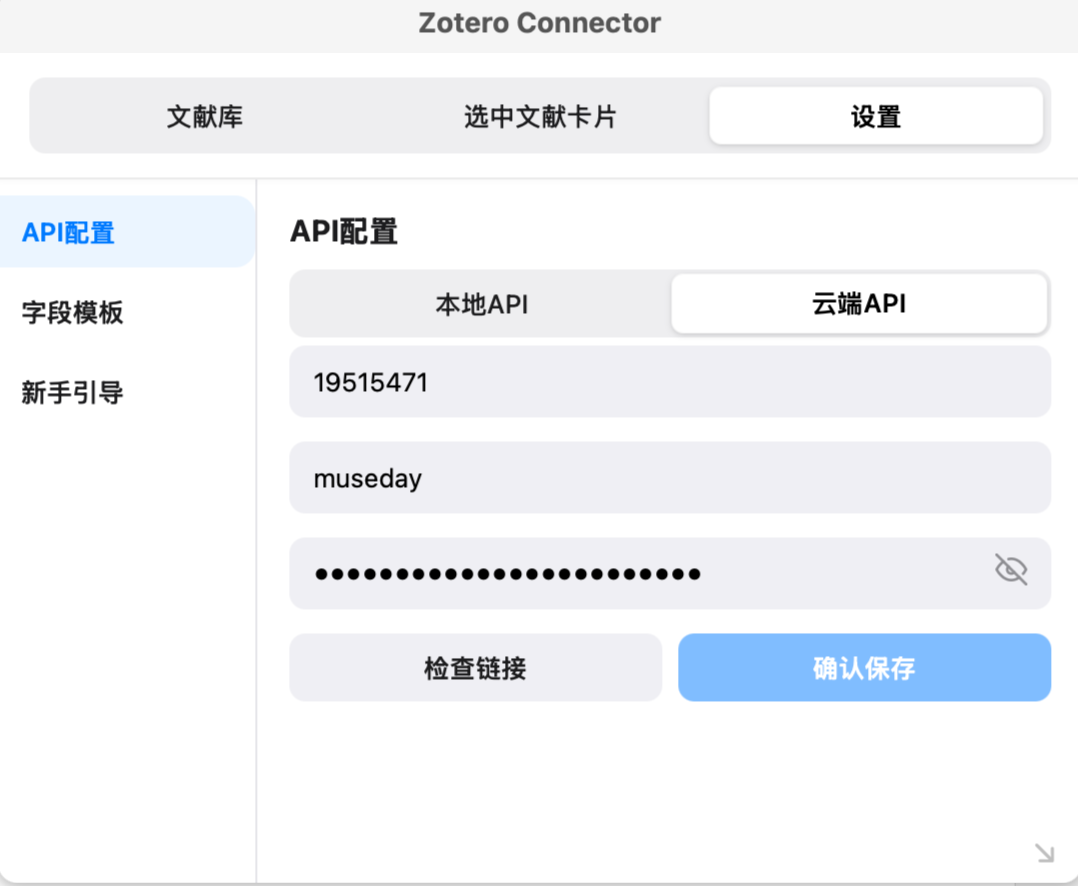Screen dimensions: 1078x886
Task: Select the 云端API segment
Action: pyautogui.click(x=859, y=304)
